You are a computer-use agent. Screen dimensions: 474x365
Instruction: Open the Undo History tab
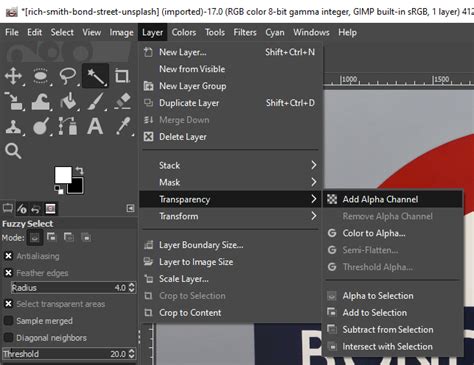click(x=35, y=209)
